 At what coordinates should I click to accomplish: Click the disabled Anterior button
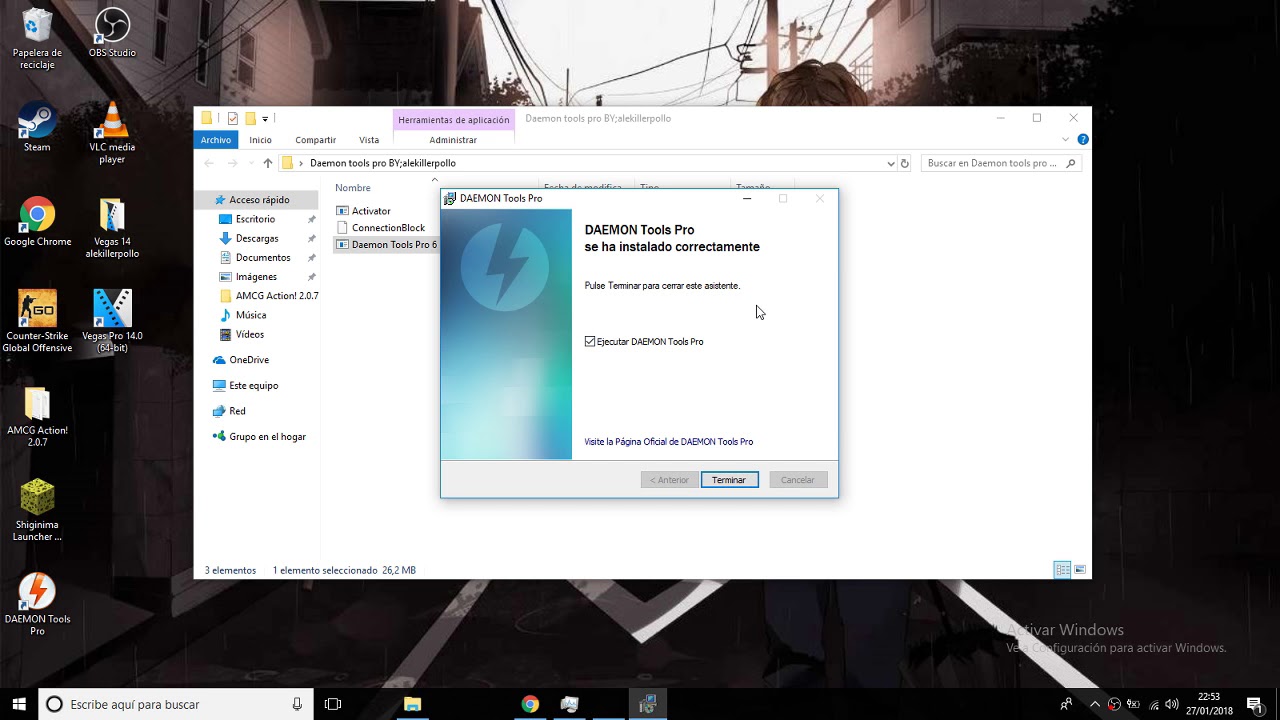tap(669, 480)
